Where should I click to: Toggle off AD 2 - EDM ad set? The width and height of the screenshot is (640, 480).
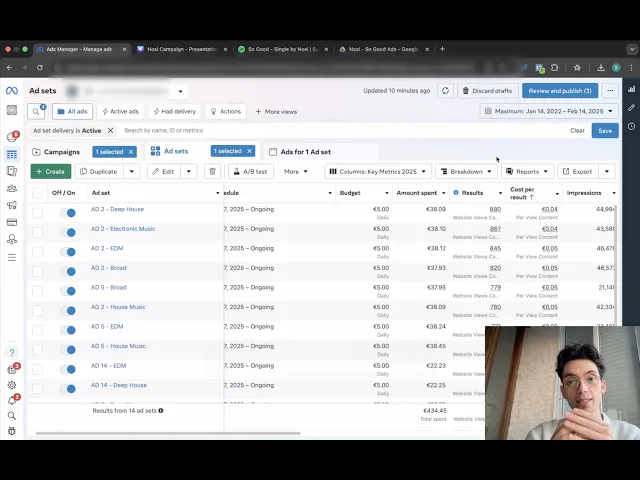click(x=68, y=252)
